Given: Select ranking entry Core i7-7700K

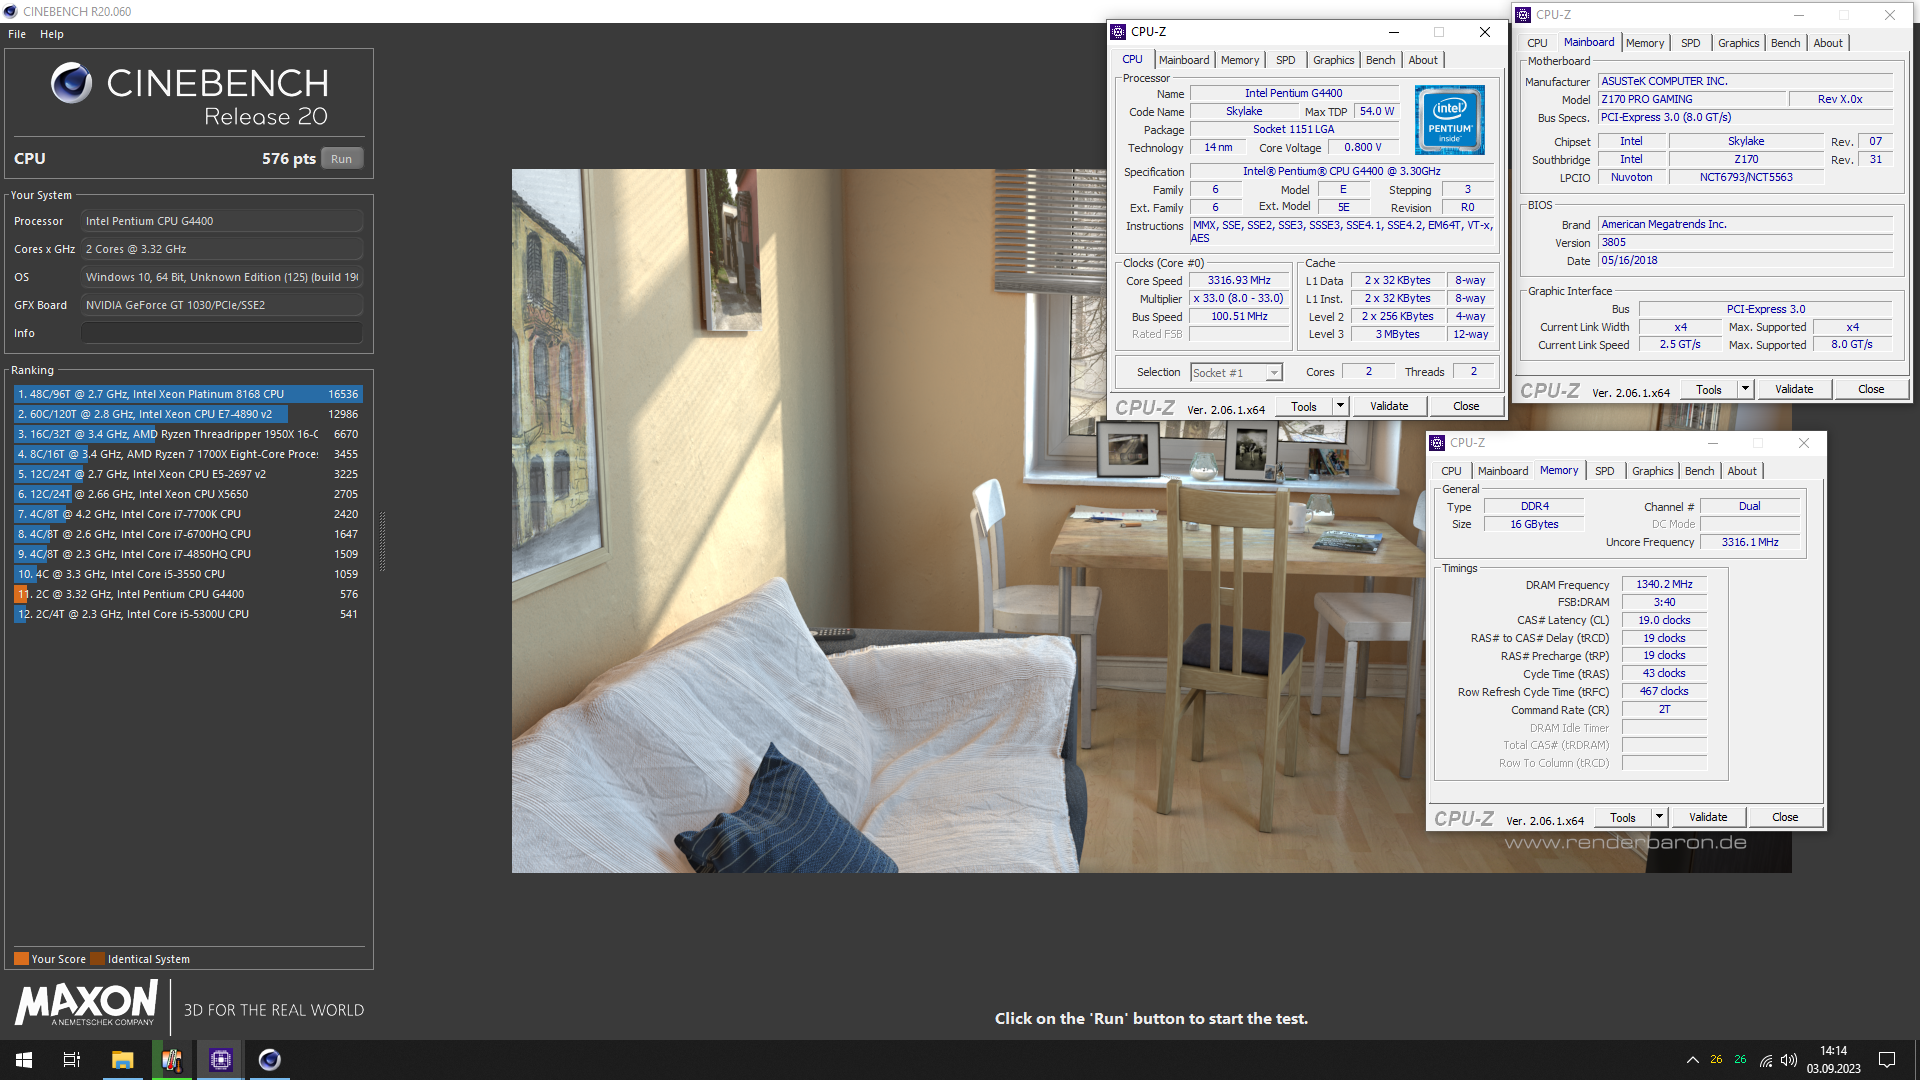Looking at the screenshot, I should 188,514.
